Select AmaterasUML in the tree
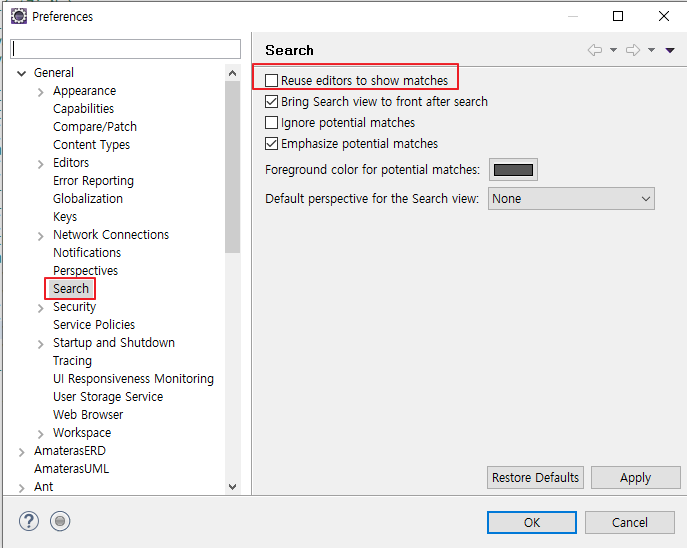 click(71, 469)
